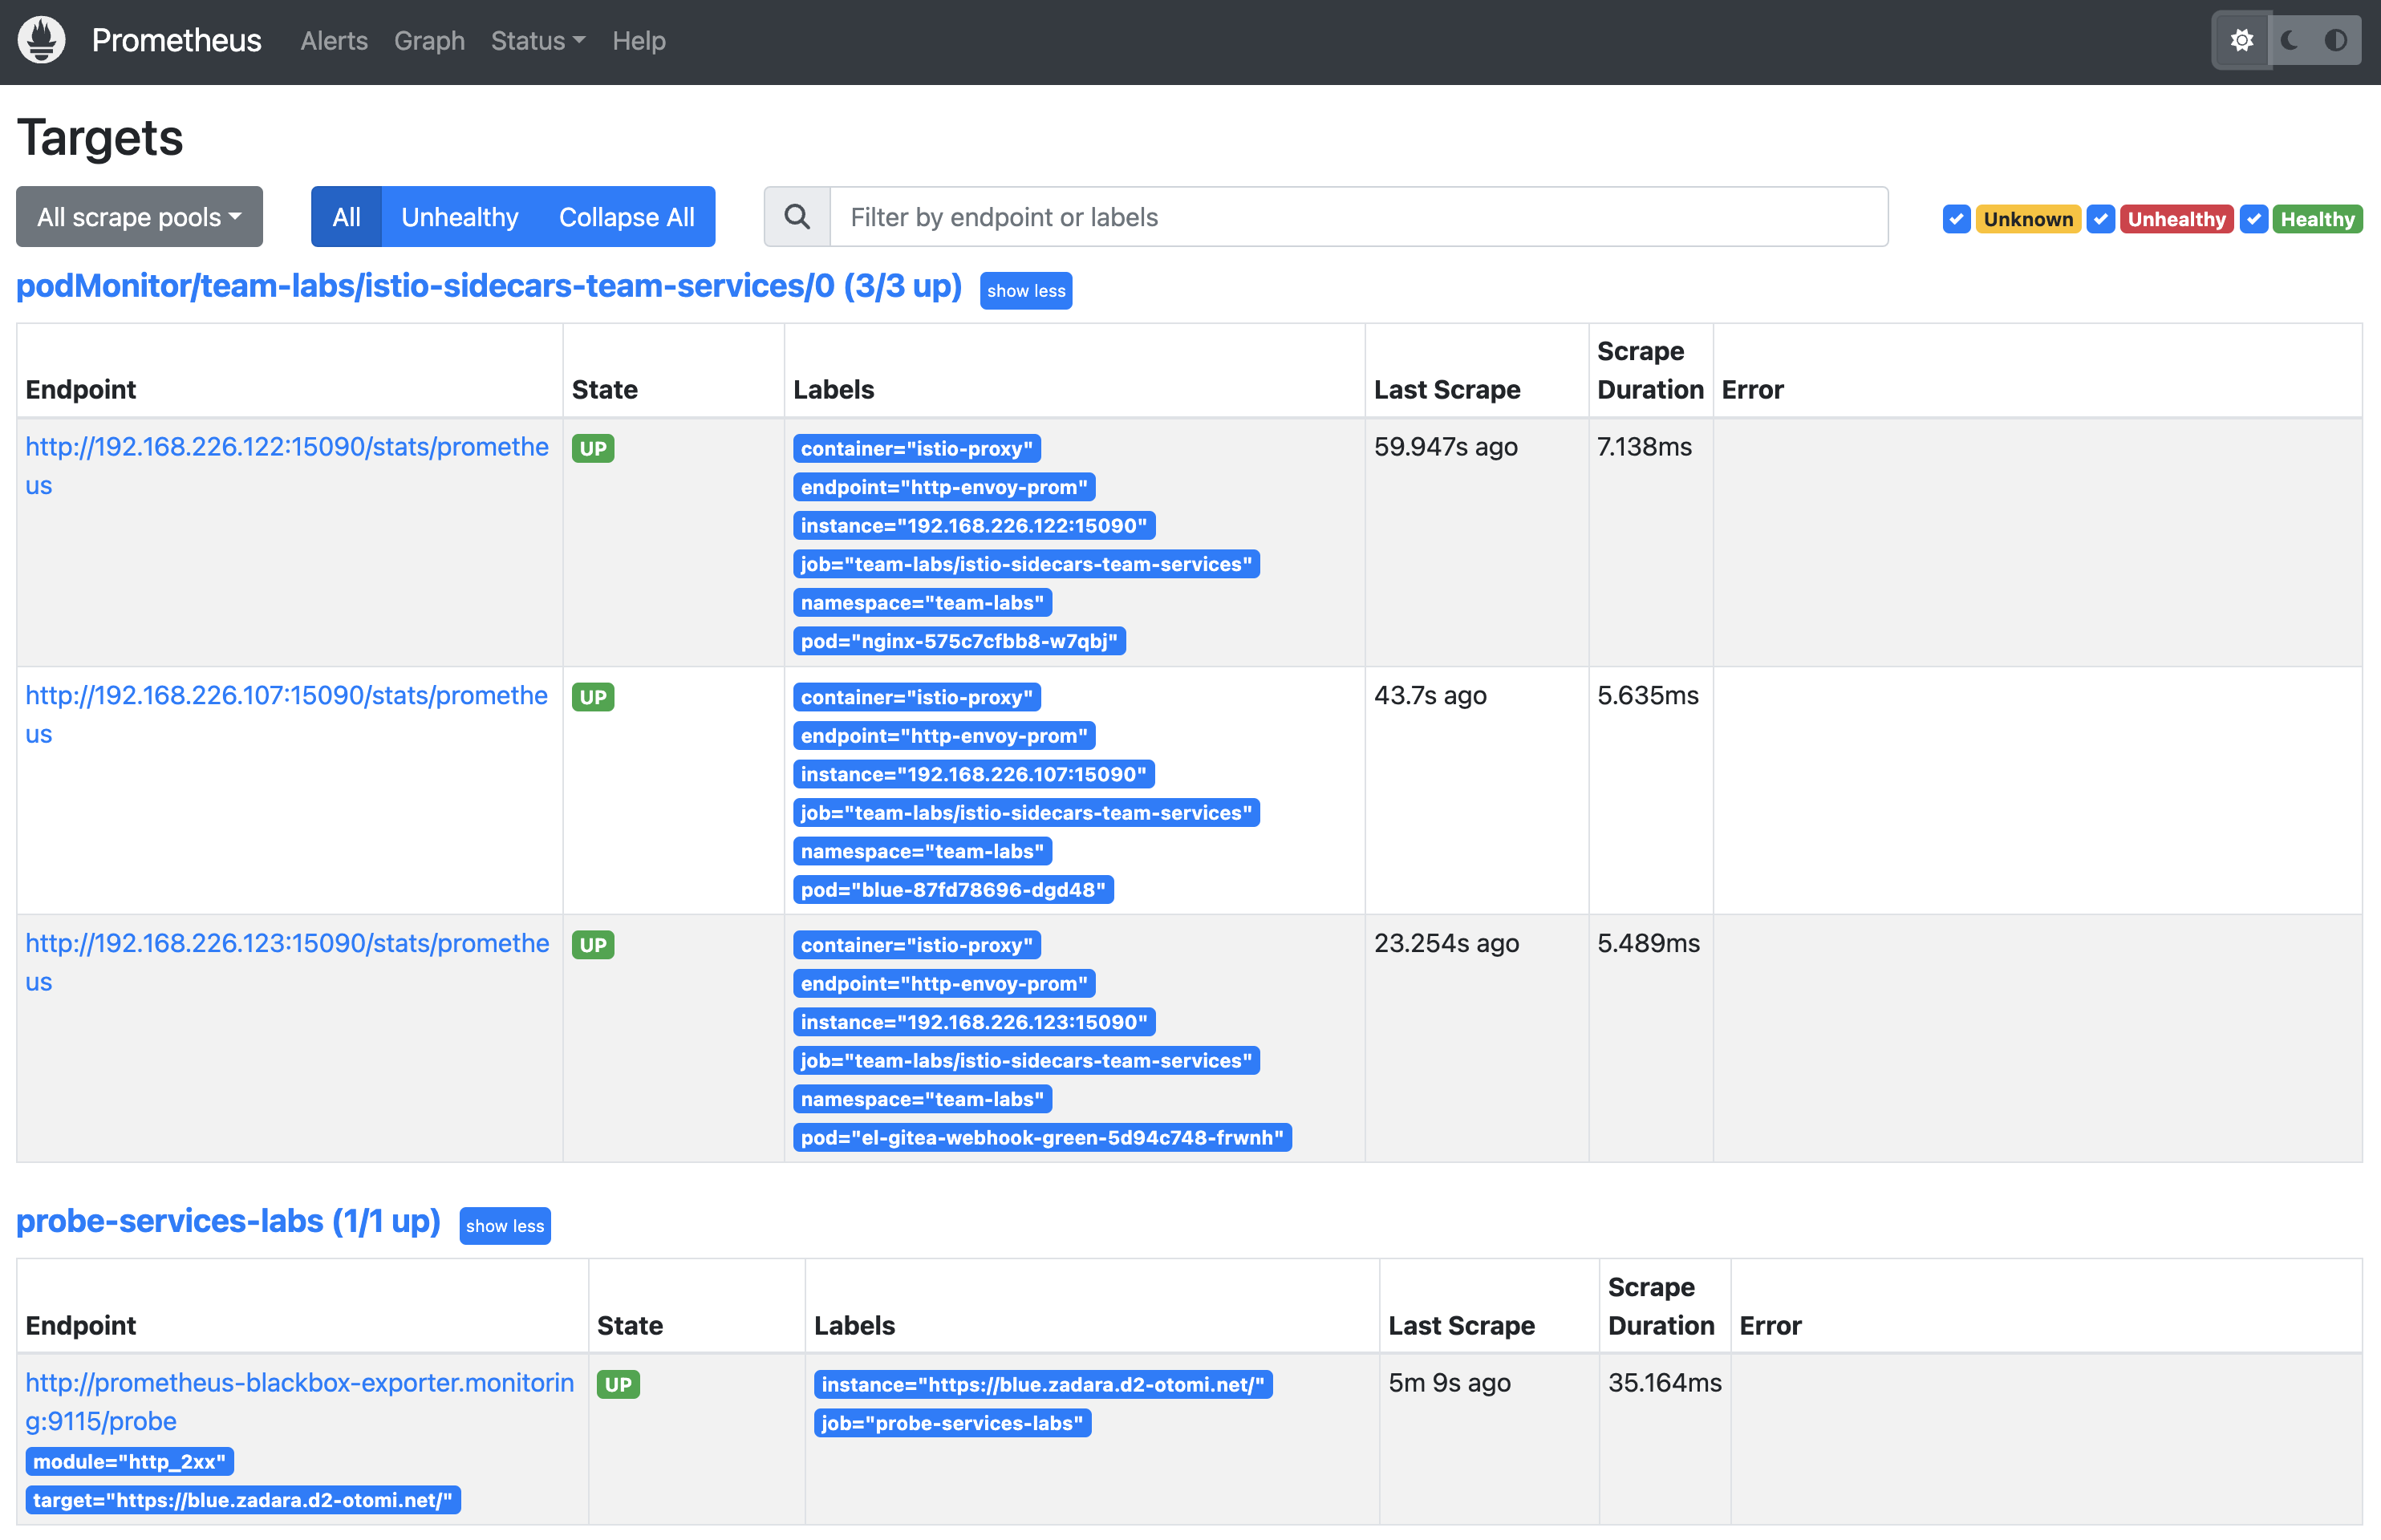Click the Healthy green badge label
This screenshot has height=1540, width=2381.
pos(2316,219)
